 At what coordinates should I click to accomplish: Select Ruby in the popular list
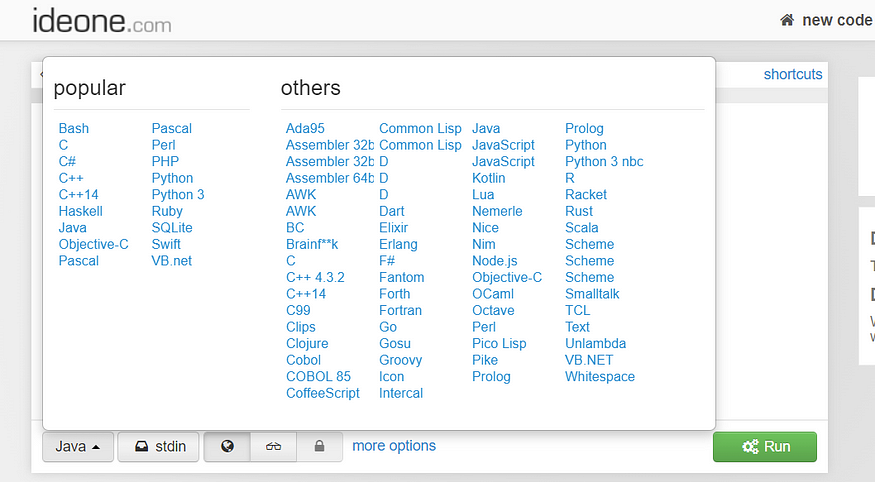(167, 211)
